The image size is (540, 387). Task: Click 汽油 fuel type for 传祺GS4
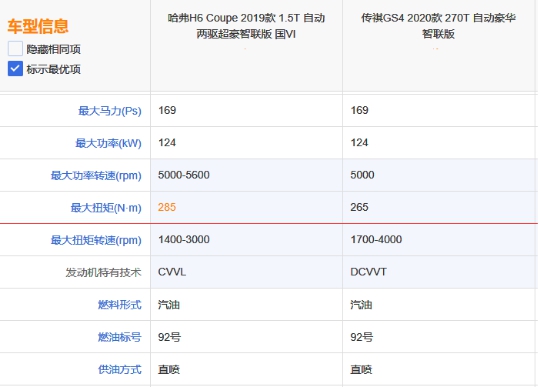pos(361,305)
